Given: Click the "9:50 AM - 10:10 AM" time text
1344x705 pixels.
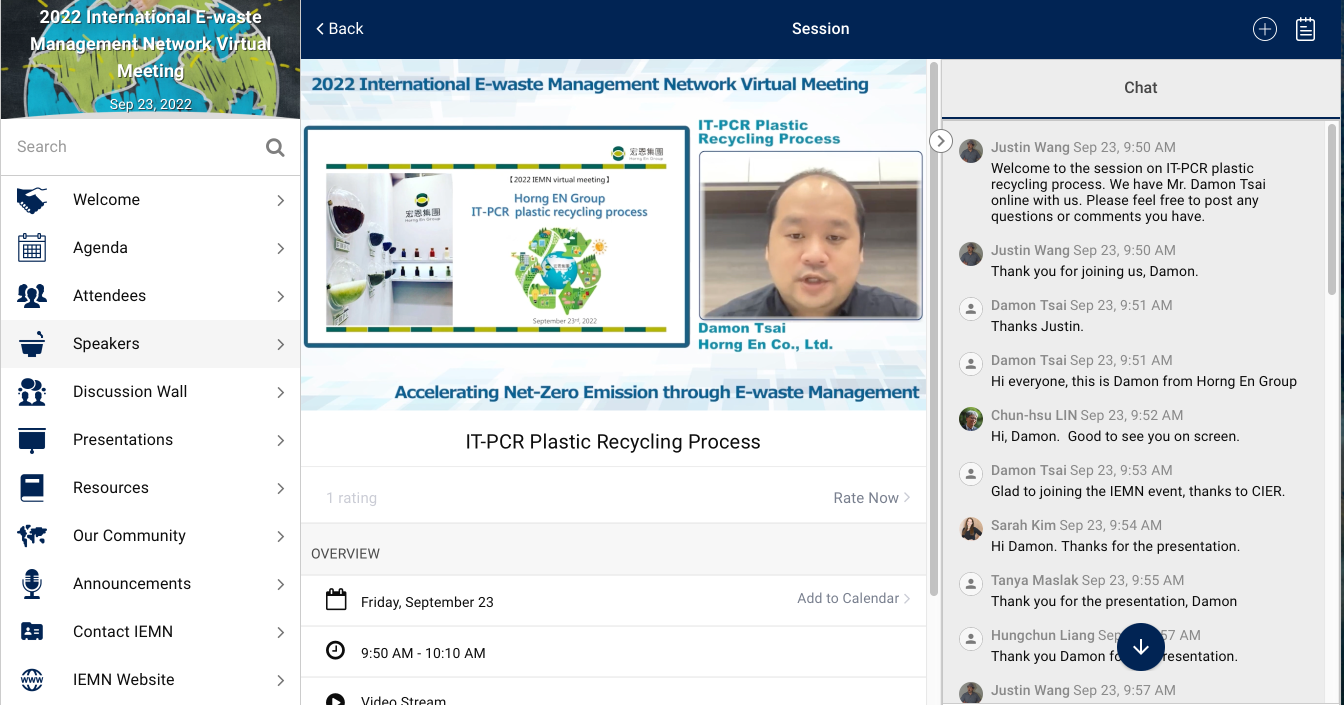Looking at the screenshot, I should click(x=423, y=653).
